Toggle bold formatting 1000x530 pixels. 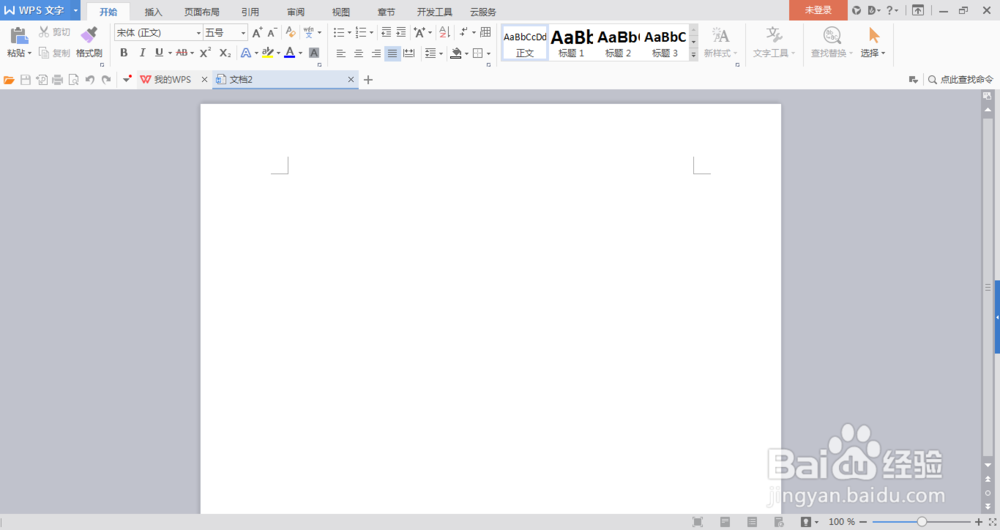(124, 53)
